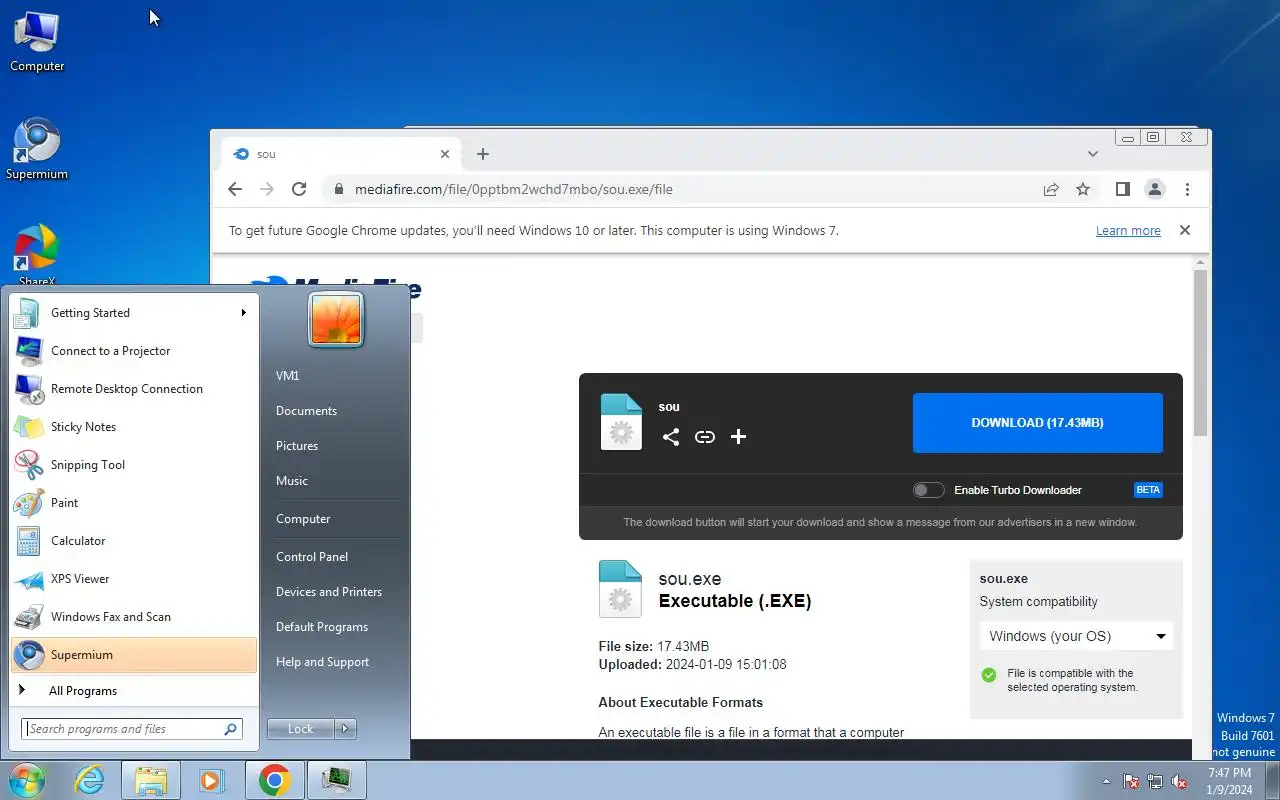Open Pictures in the Start menu

click(x=297, y=446)
